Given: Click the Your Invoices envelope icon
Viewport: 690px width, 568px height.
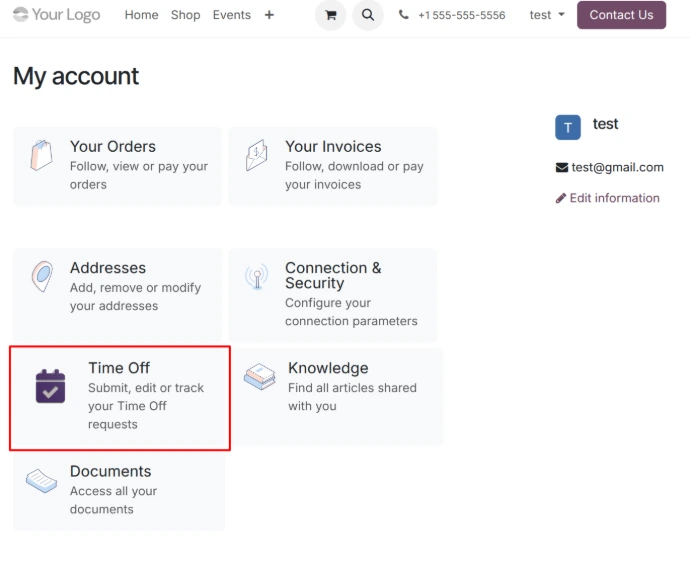Looking at the screenshot, I should coord(257,155).
